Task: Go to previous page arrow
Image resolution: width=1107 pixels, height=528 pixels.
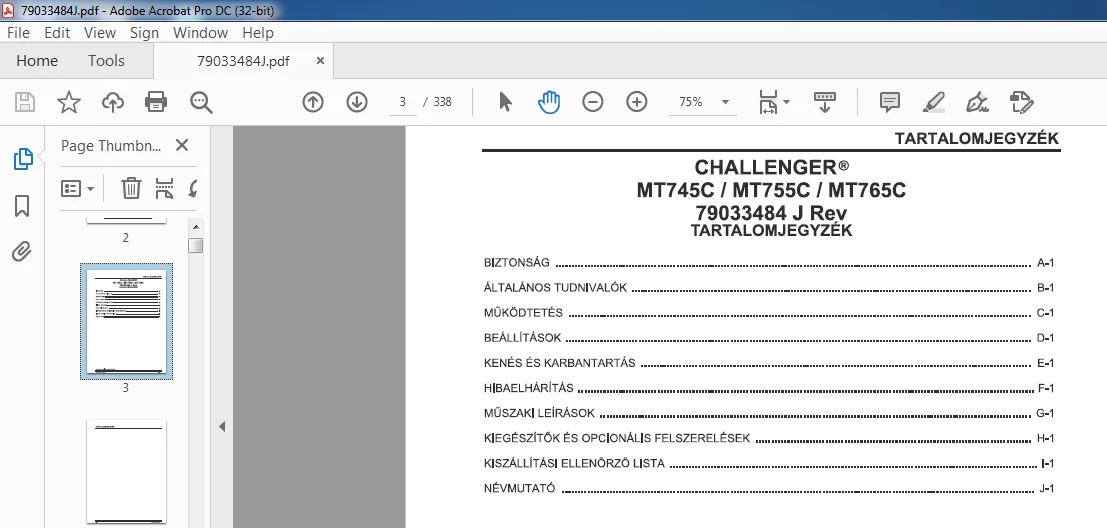Action: pyautogui.click(x=313, y=102)
